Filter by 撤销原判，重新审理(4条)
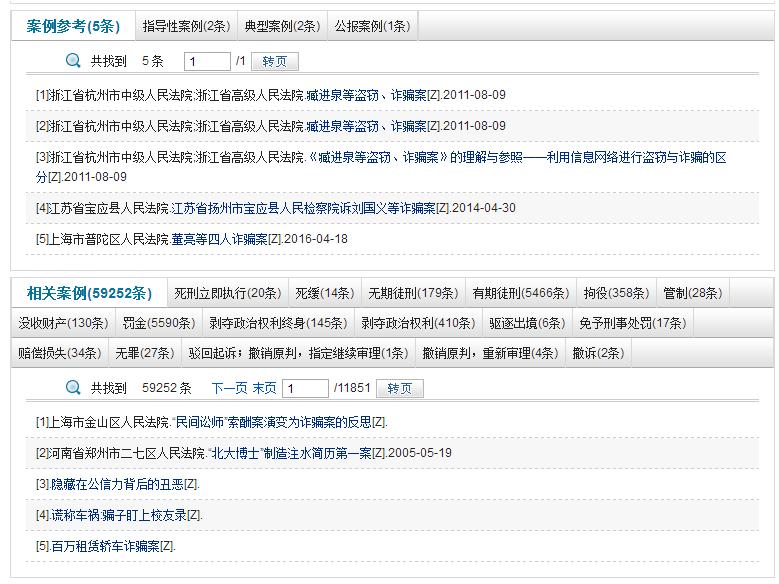This screenshot has height=584, width=779. pos(490,353)
